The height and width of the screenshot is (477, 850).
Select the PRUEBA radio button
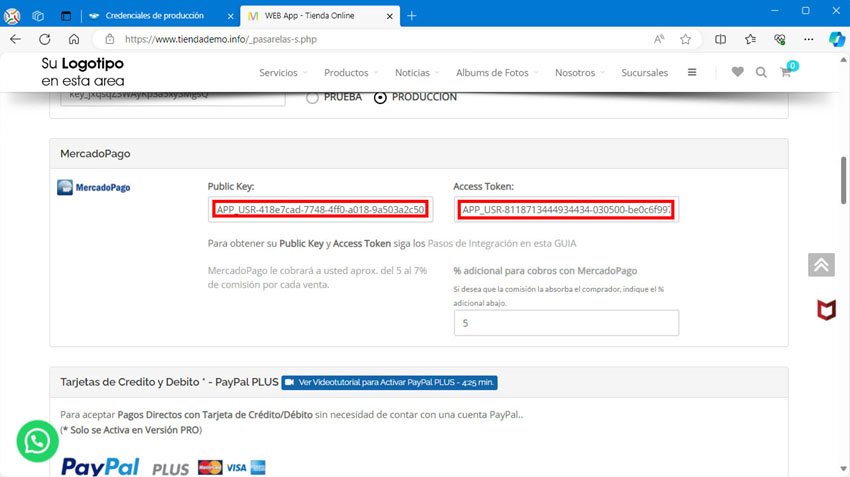[x=313, y=97]
